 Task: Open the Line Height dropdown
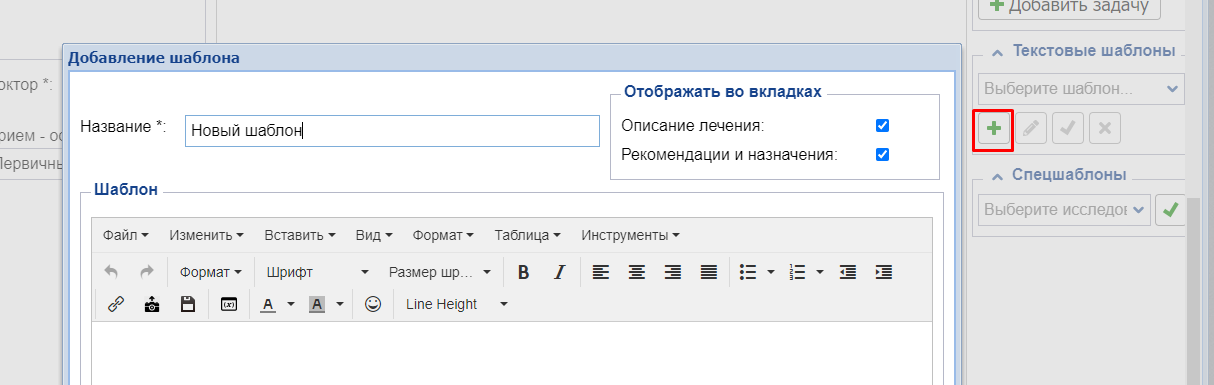coord(456,304)
